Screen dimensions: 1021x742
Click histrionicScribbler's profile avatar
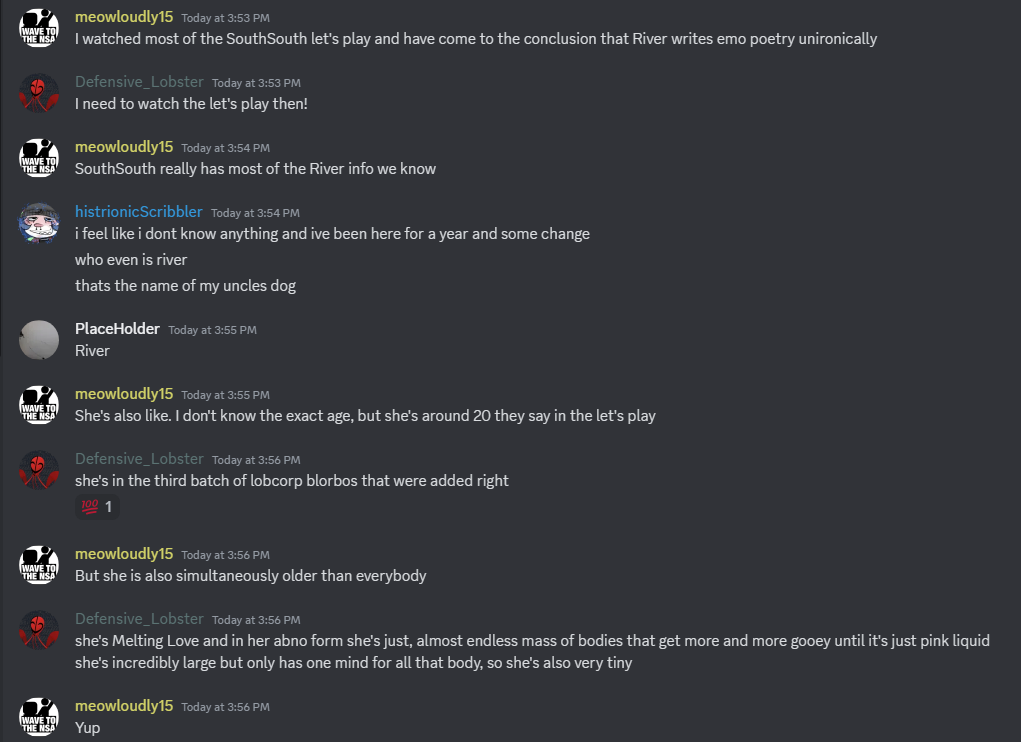[39, 223]
